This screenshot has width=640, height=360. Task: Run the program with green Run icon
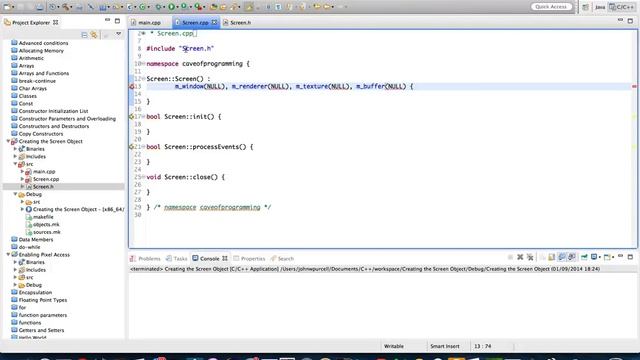point(171,7)
